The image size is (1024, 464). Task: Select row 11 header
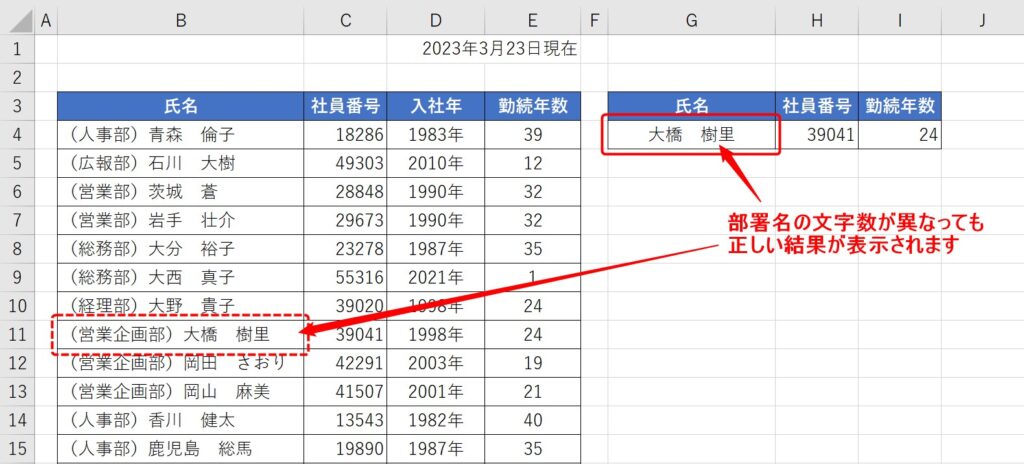point(17,334)
